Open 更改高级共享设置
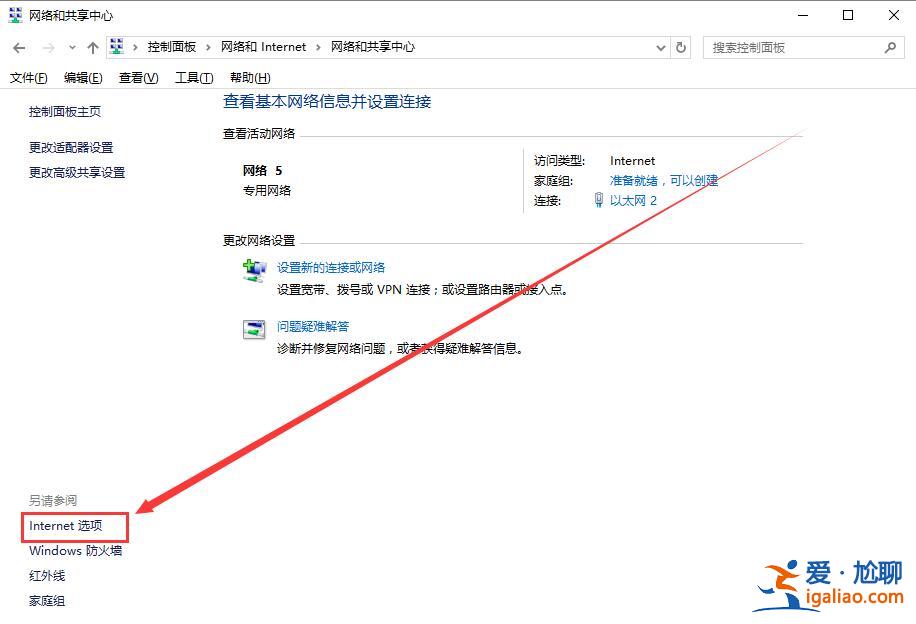Screen dimensions: 916x624 coord(77,172)
